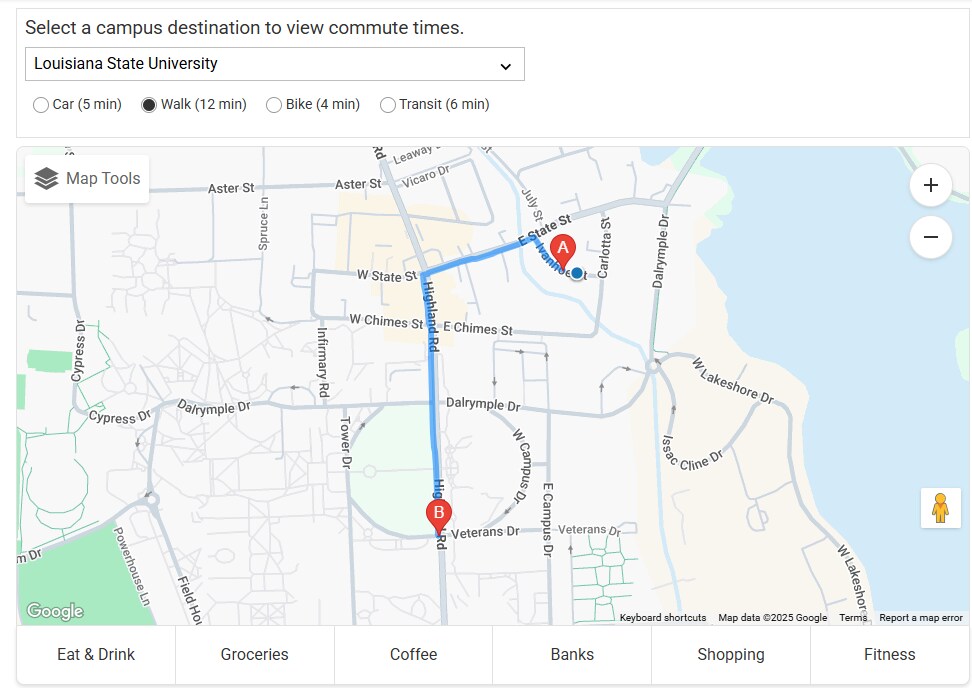Click the red marker B on map
The height and width of the screenshot is (688, 972).
click(x=439, y=516)
